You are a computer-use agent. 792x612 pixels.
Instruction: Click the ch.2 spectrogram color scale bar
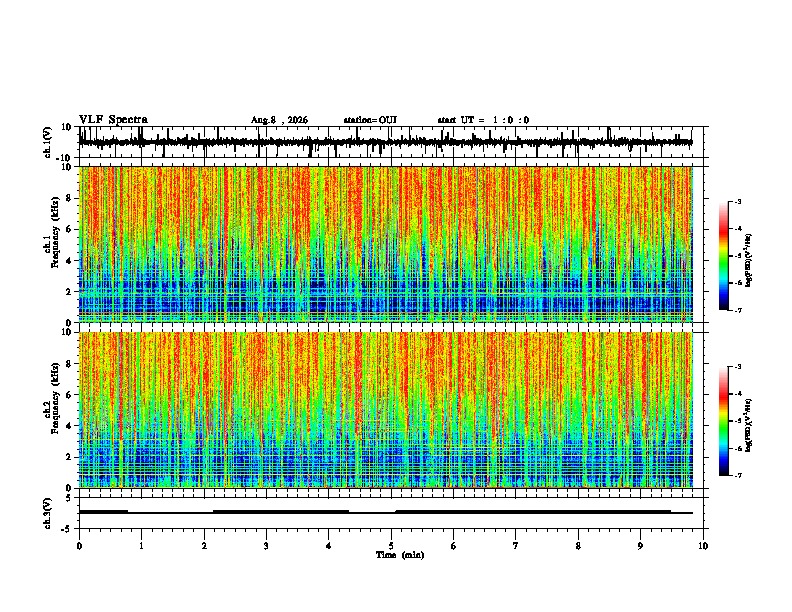point(723,421)
